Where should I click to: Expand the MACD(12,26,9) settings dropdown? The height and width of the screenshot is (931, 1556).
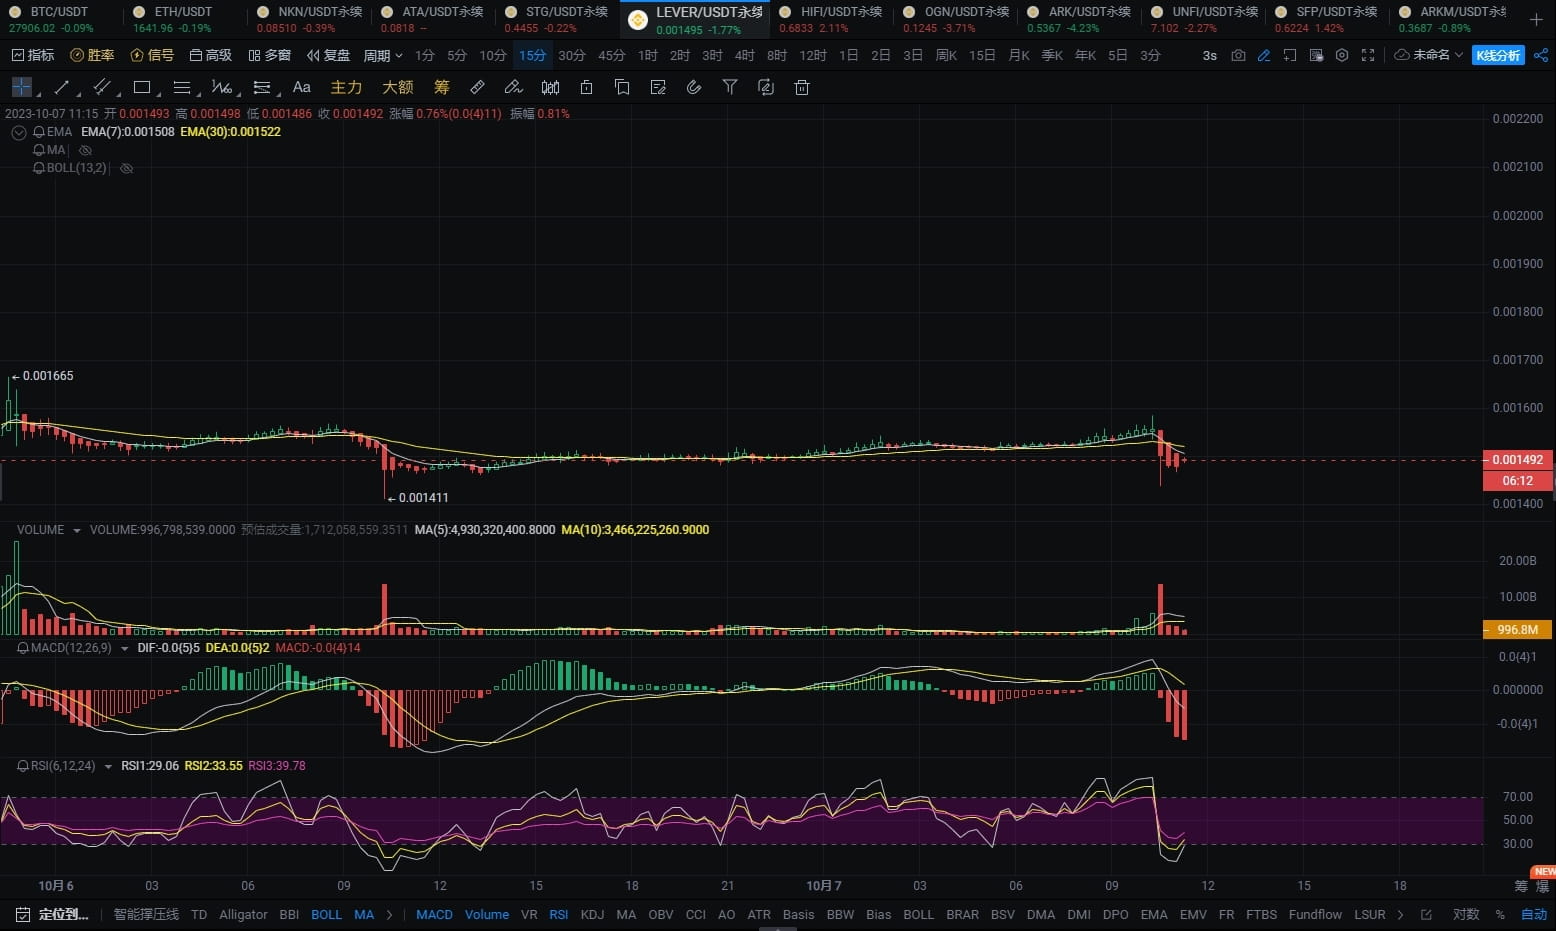pyautogui.click(x=125, y=648)
